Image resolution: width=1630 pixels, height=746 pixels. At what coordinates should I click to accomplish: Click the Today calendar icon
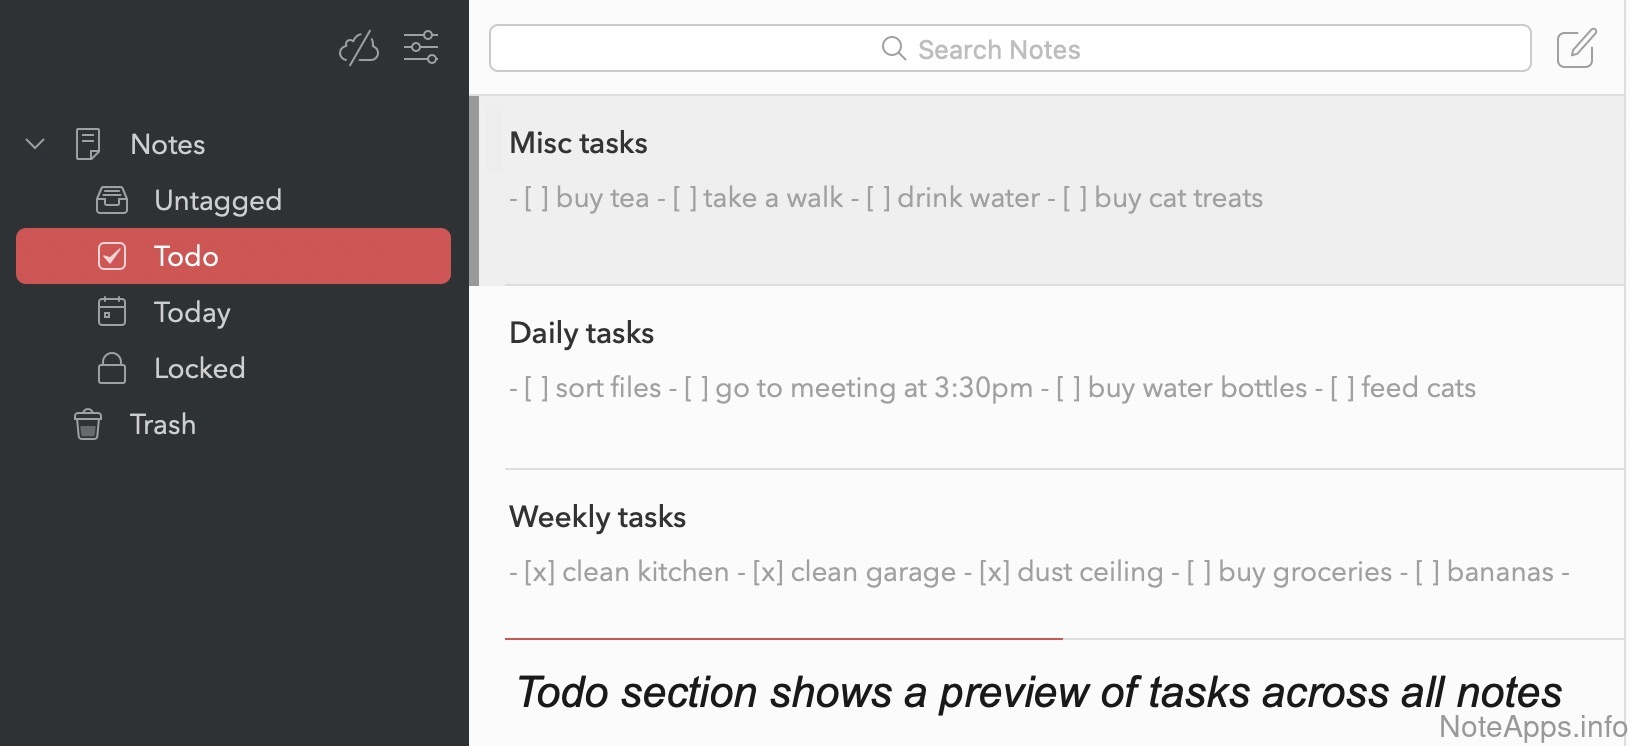(x=112, y=312)
